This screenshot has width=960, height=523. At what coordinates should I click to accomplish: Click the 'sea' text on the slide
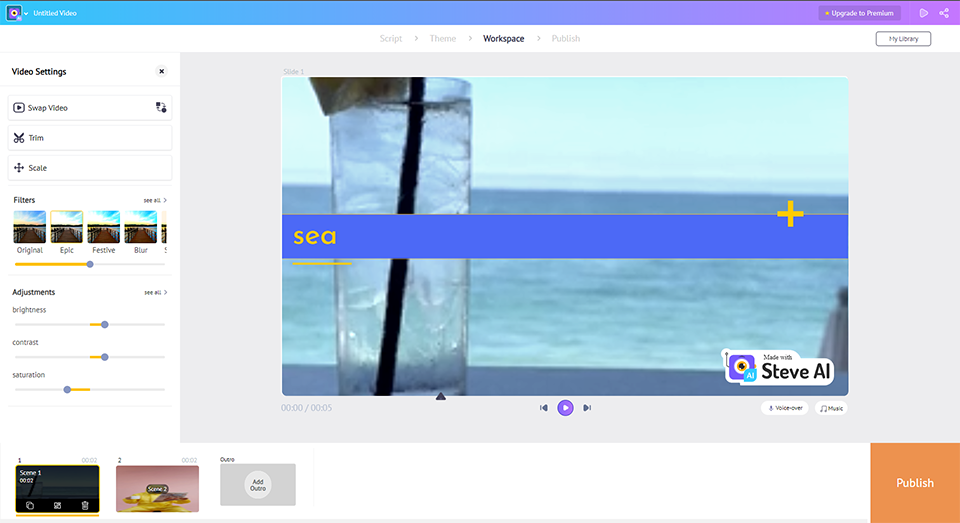tap(315, 236)
